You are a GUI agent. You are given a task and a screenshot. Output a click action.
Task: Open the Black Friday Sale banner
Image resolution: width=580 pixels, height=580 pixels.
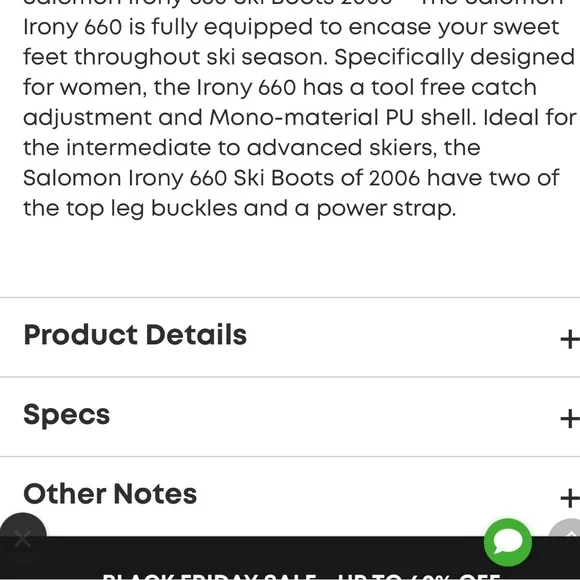click(300, 577)
